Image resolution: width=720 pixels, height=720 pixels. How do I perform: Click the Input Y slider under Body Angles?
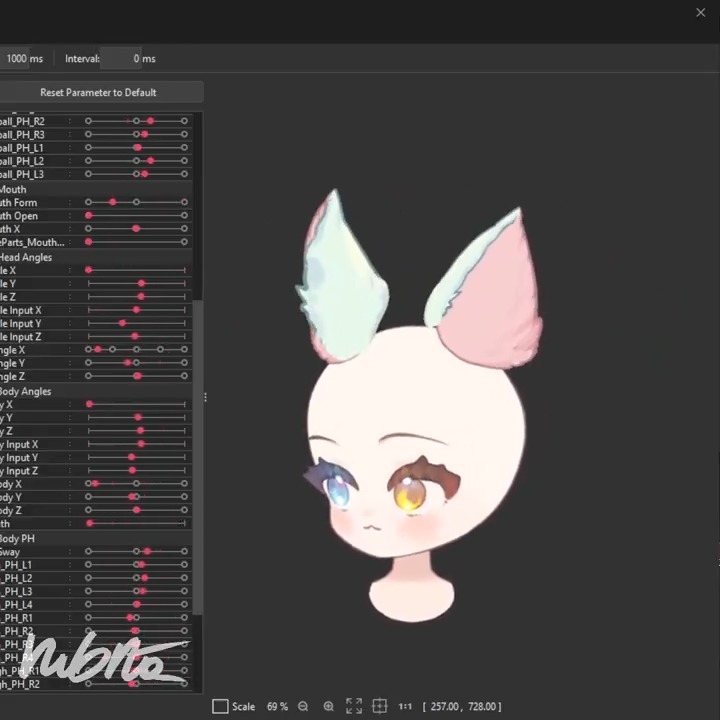tap(136, 457)
